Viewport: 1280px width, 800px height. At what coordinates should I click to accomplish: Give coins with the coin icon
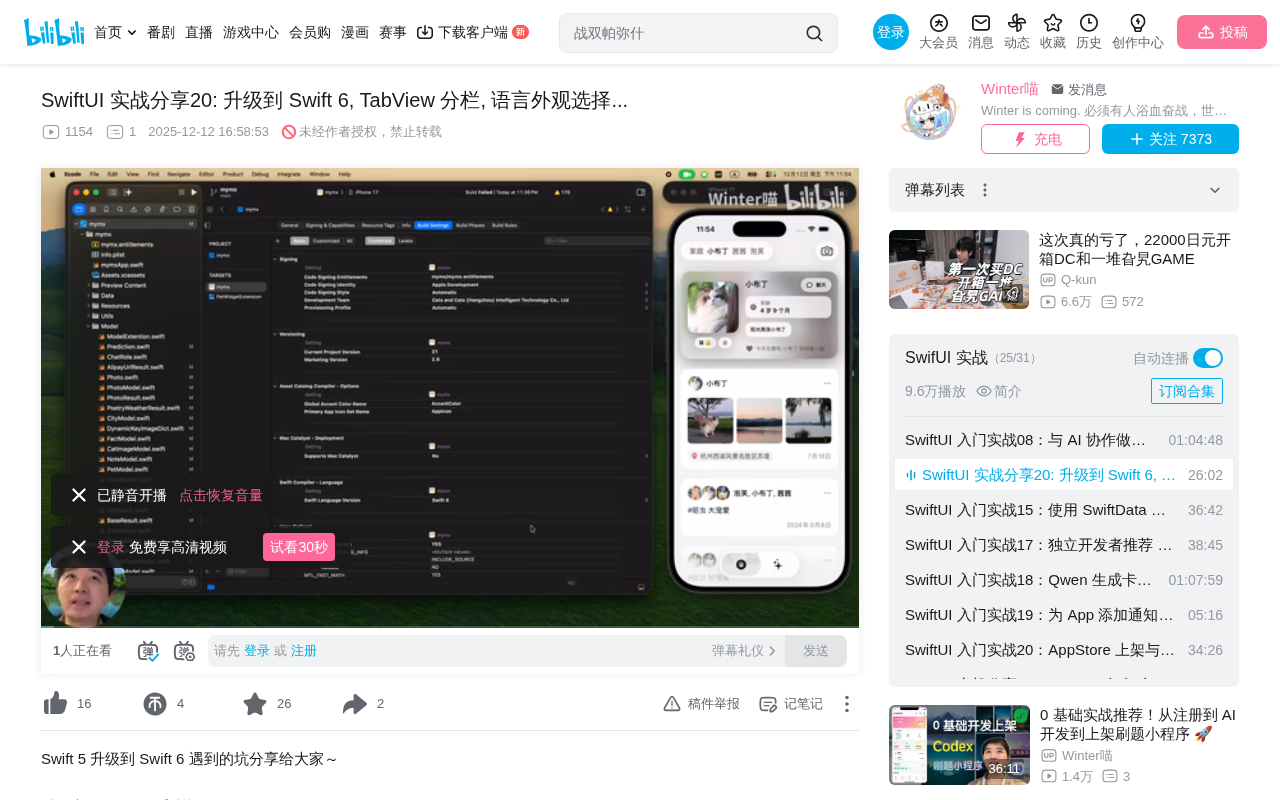pos(155,704)
